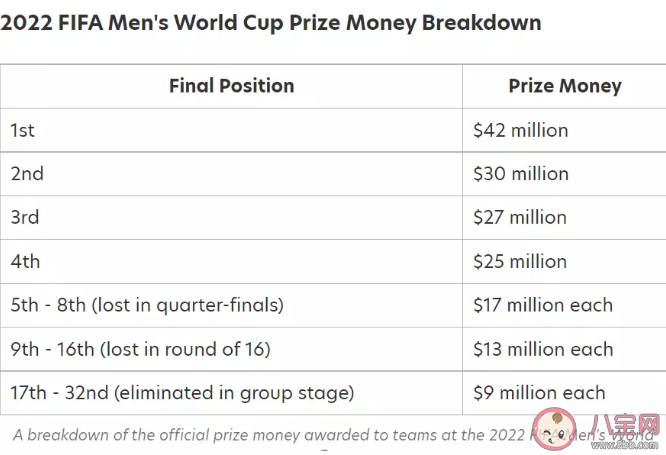The image size is (666, 455).
Task: Select the Prize Money column header
Action: click(x=564, y=86)
